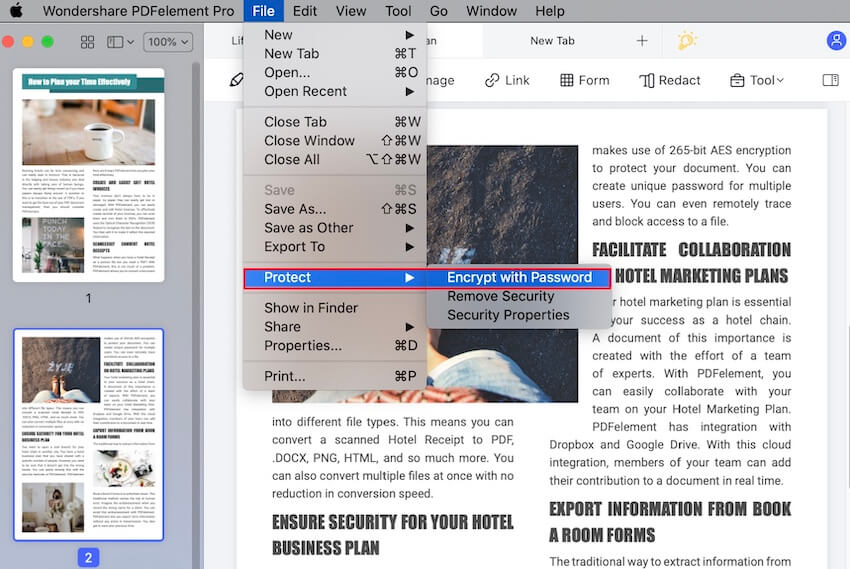Viewport: 850px width, 569px height.
Task: Expand the Open Recent submenu
Action: click(335, 91)
